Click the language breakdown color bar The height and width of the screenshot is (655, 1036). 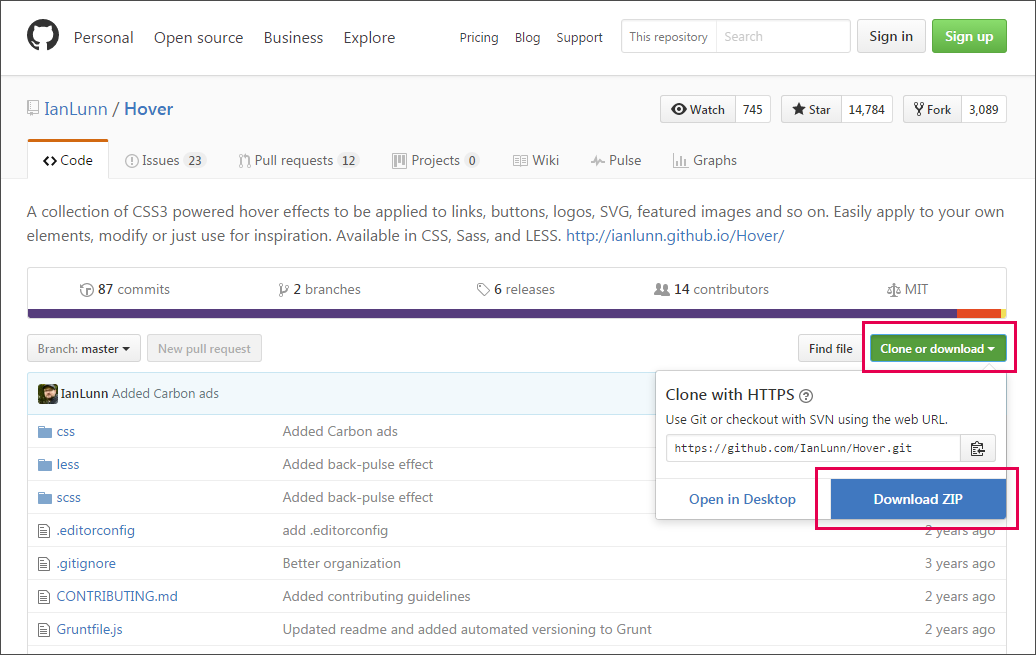(x=517, y=313)
